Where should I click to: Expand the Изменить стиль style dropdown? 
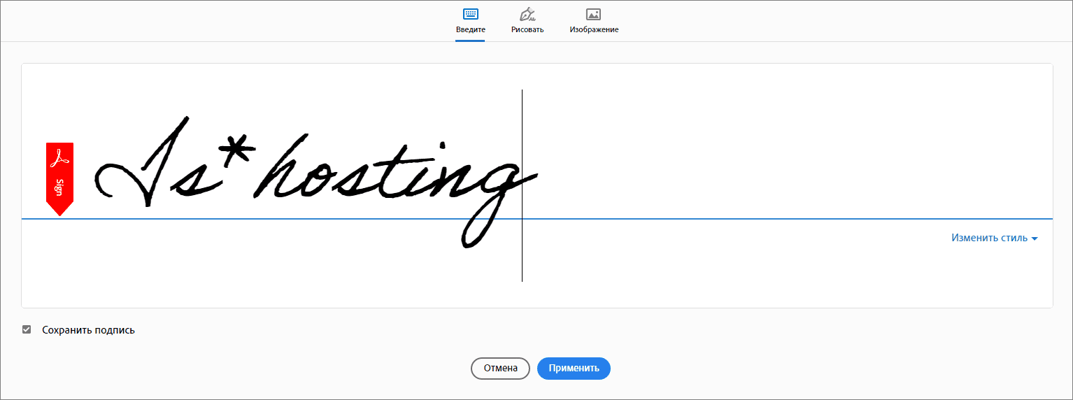click(x=989, y=238)
